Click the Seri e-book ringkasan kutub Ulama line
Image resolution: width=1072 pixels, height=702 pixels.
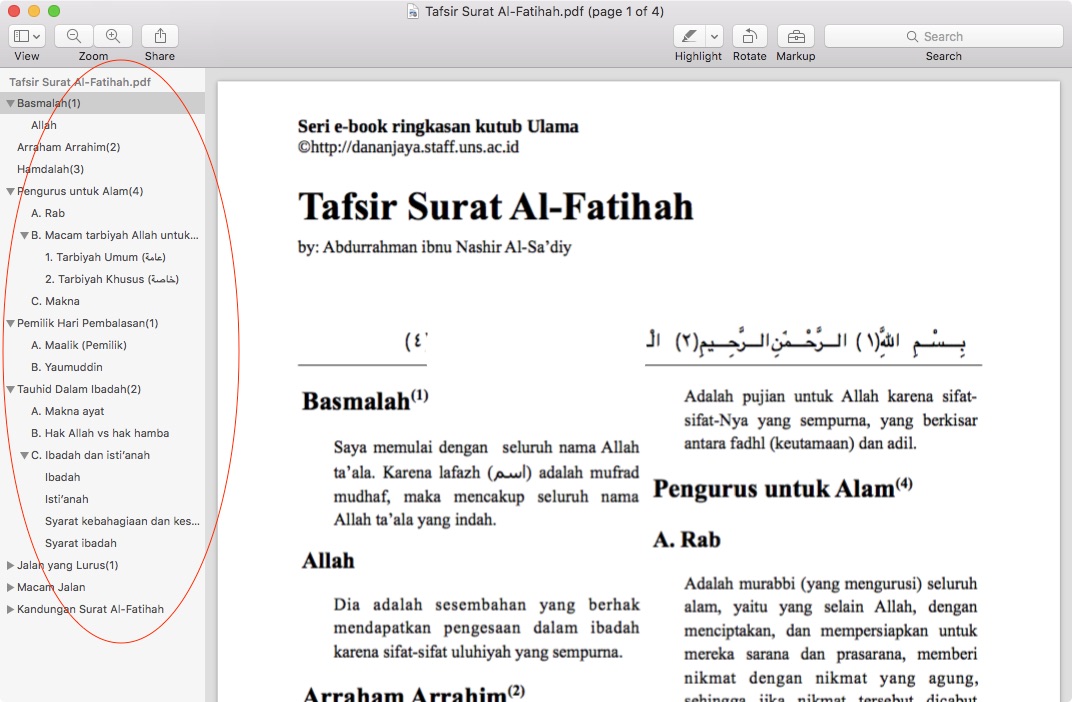pyautogui.click(x=438, y=126)
